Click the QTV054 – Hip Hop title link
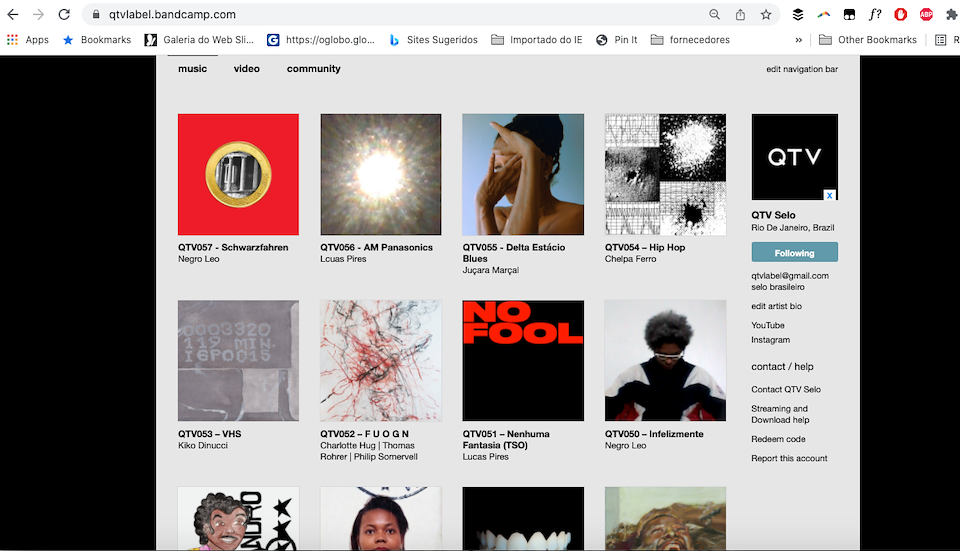Screen dimensions: 960x551 tap(645, 247)
